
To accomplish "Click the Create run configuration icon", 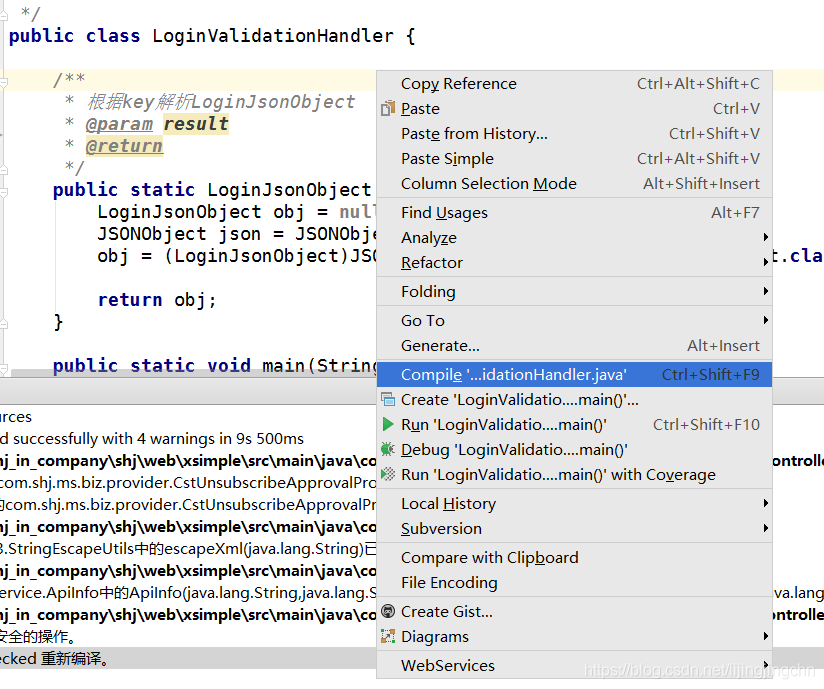I will click(x=388, y=399).
